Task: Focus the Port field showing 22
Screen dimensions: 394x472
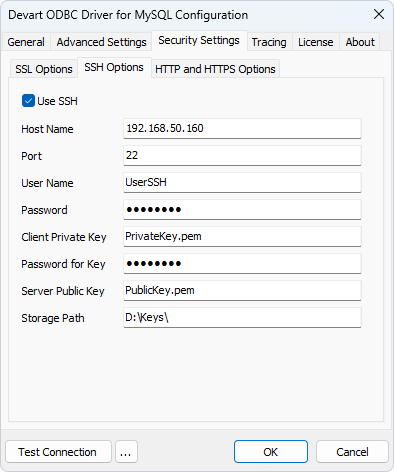Action: click(242, 155)
